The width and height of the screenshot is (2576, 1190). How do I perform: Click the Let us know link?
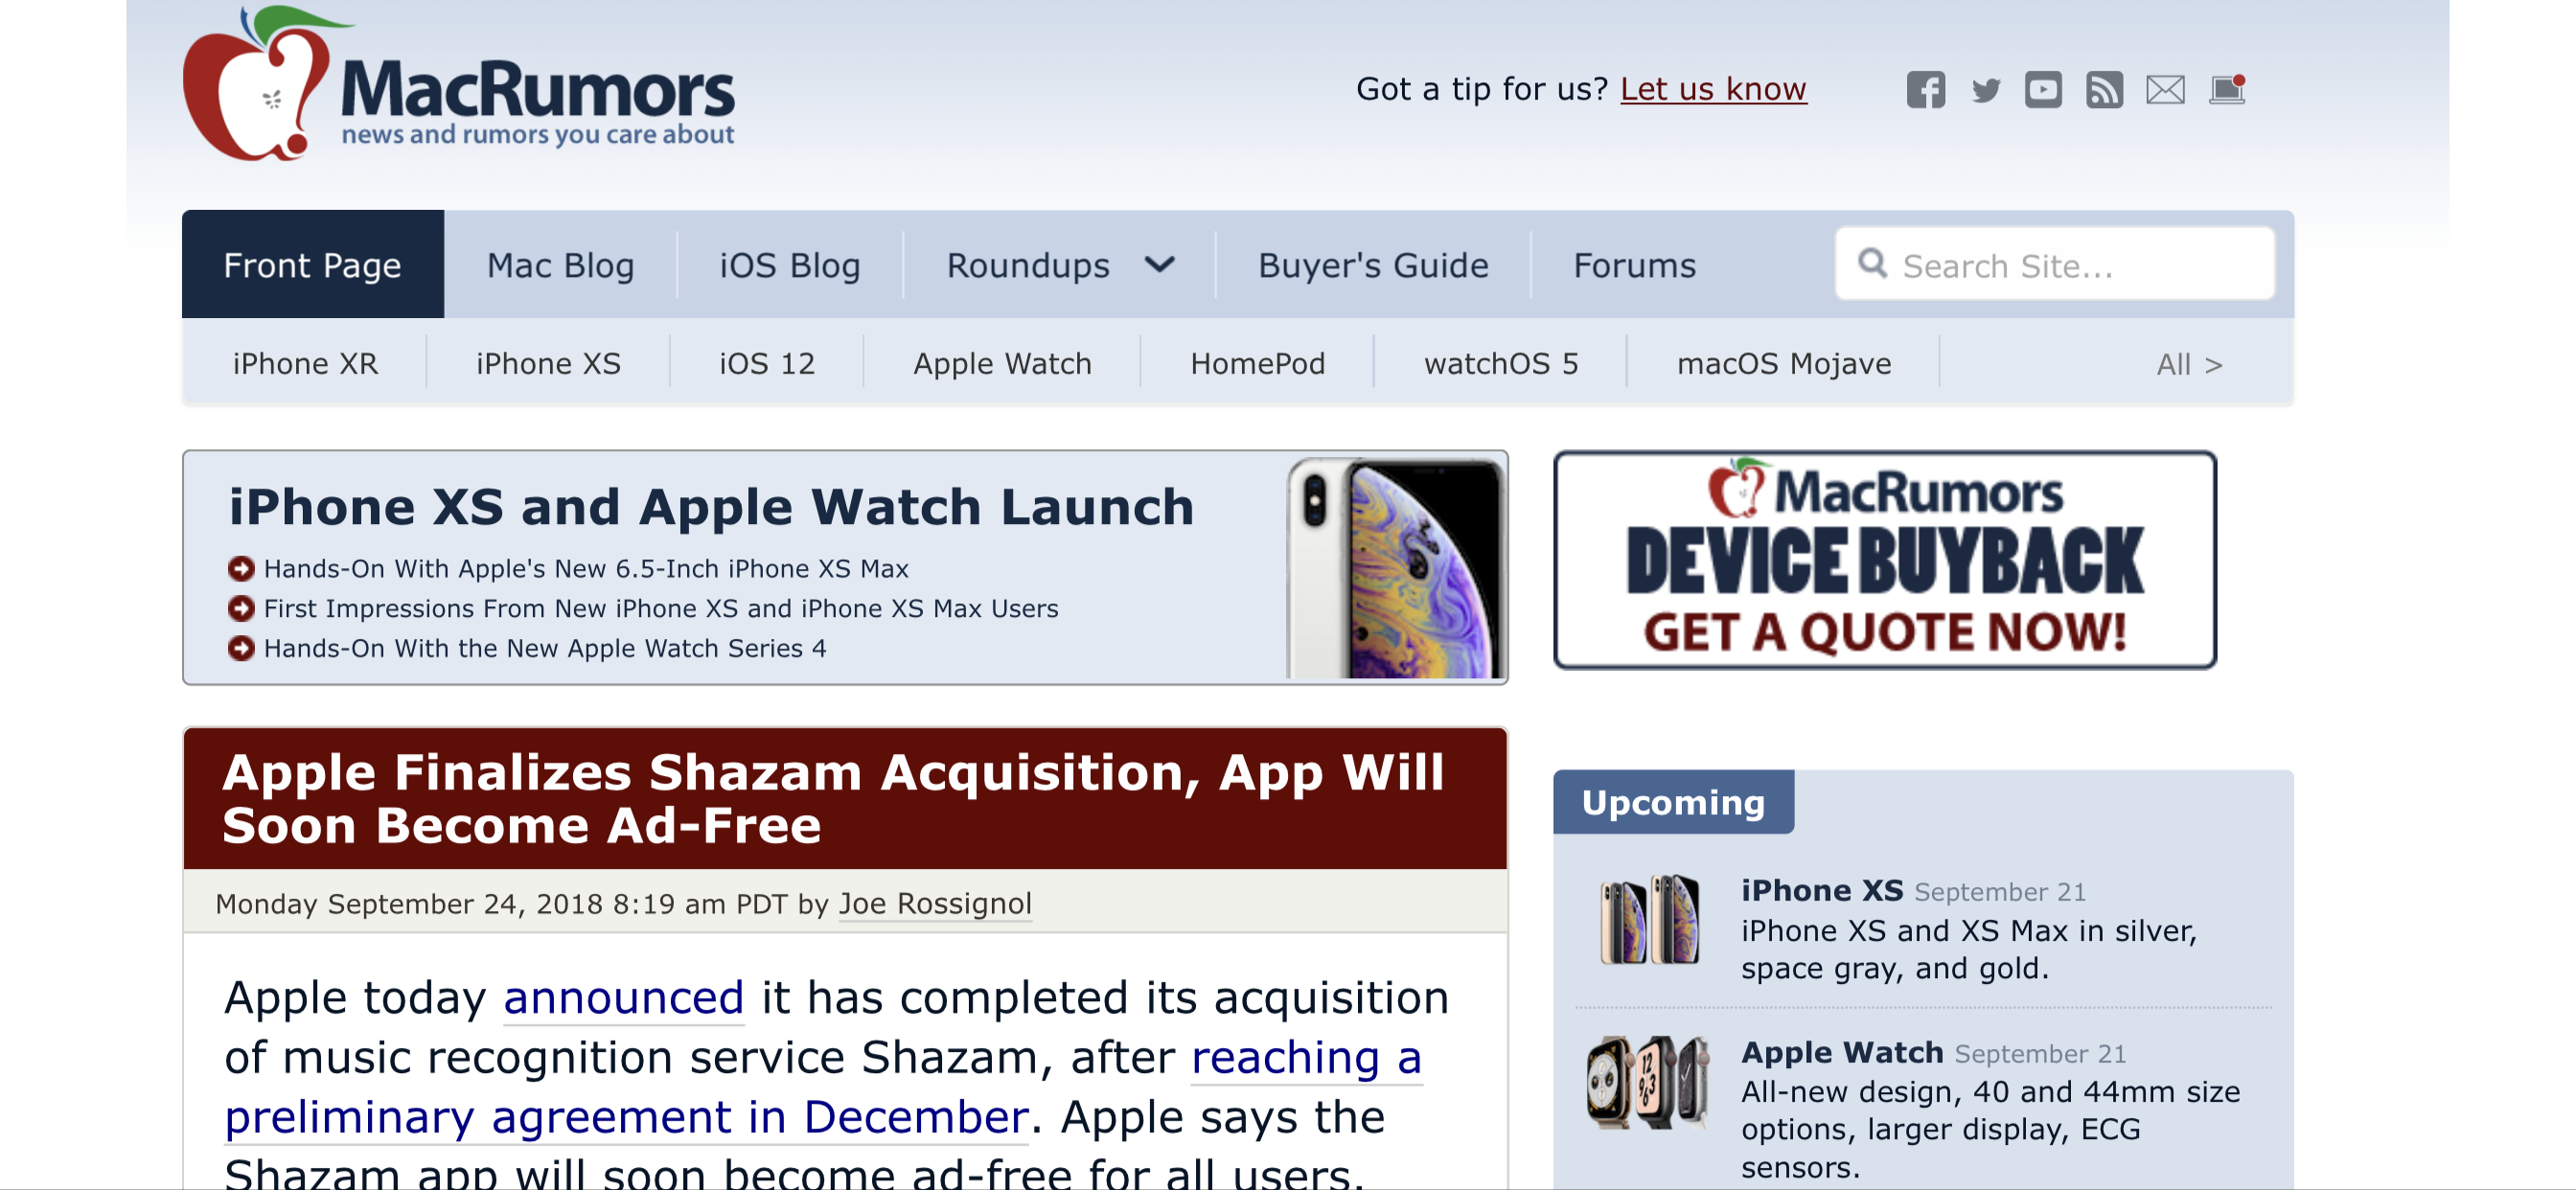(x=1713, y=89)
